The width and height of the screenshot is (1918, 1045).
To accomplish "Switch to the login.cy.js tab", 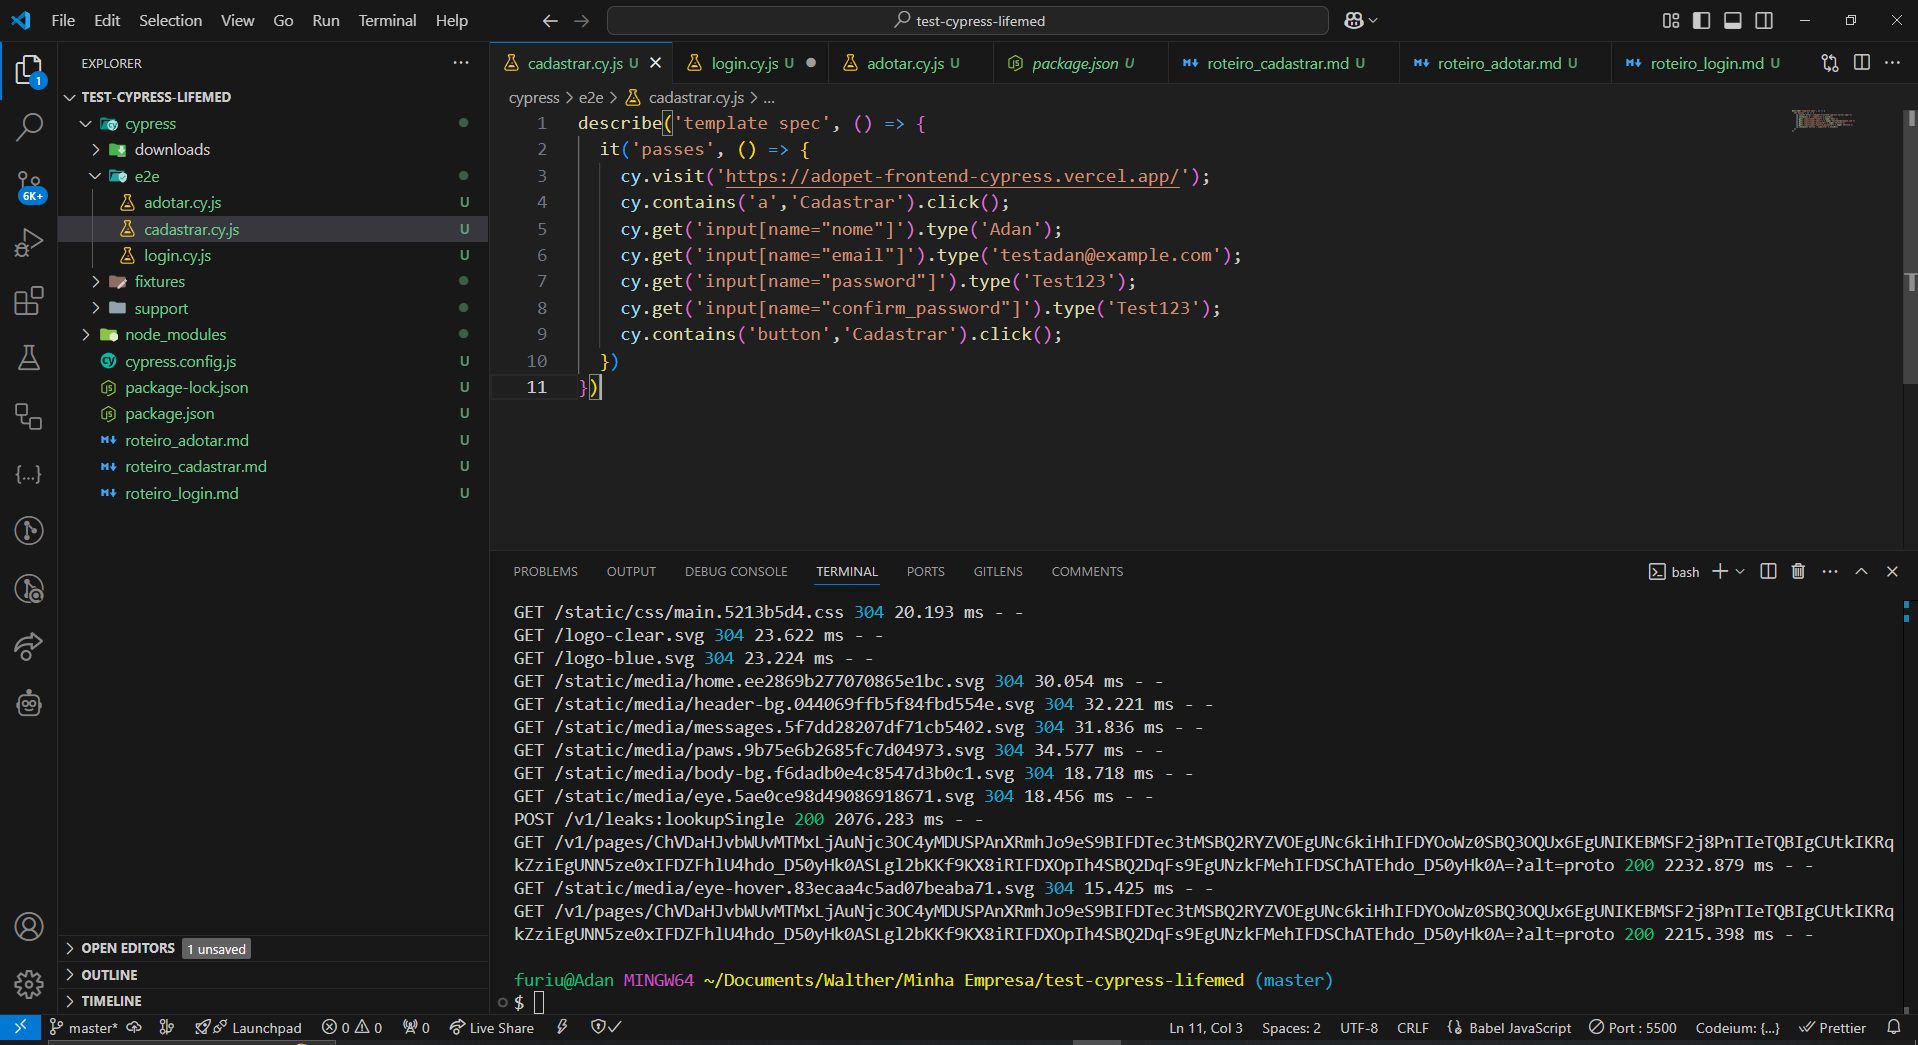I will 744,63.
